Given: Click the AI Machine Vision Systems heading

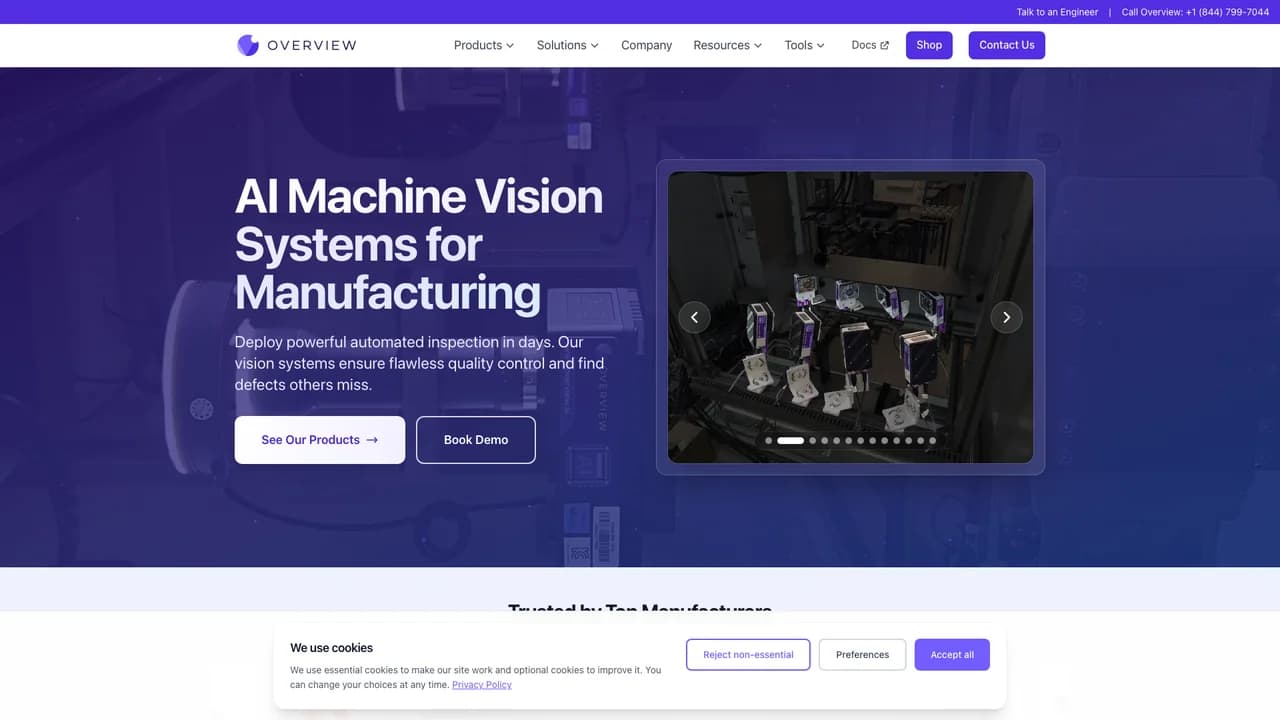Looking at the screenshot, I should (x=419, y=244).
